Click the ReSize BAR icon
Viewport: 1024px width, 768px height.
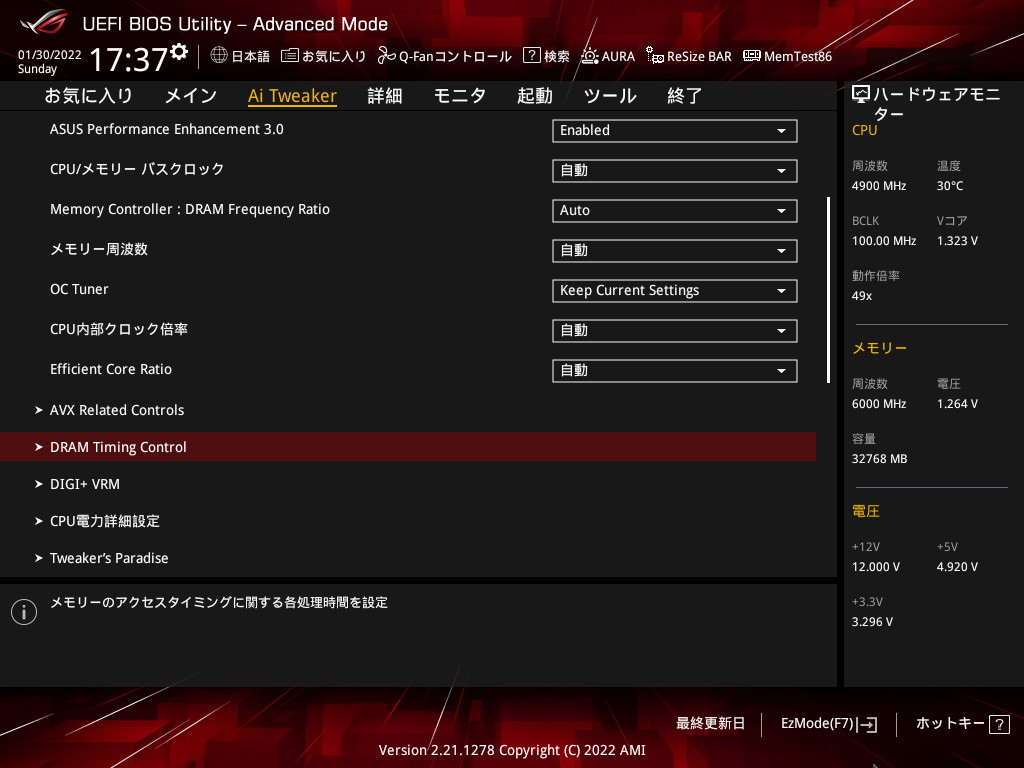(x=654, y=56)
